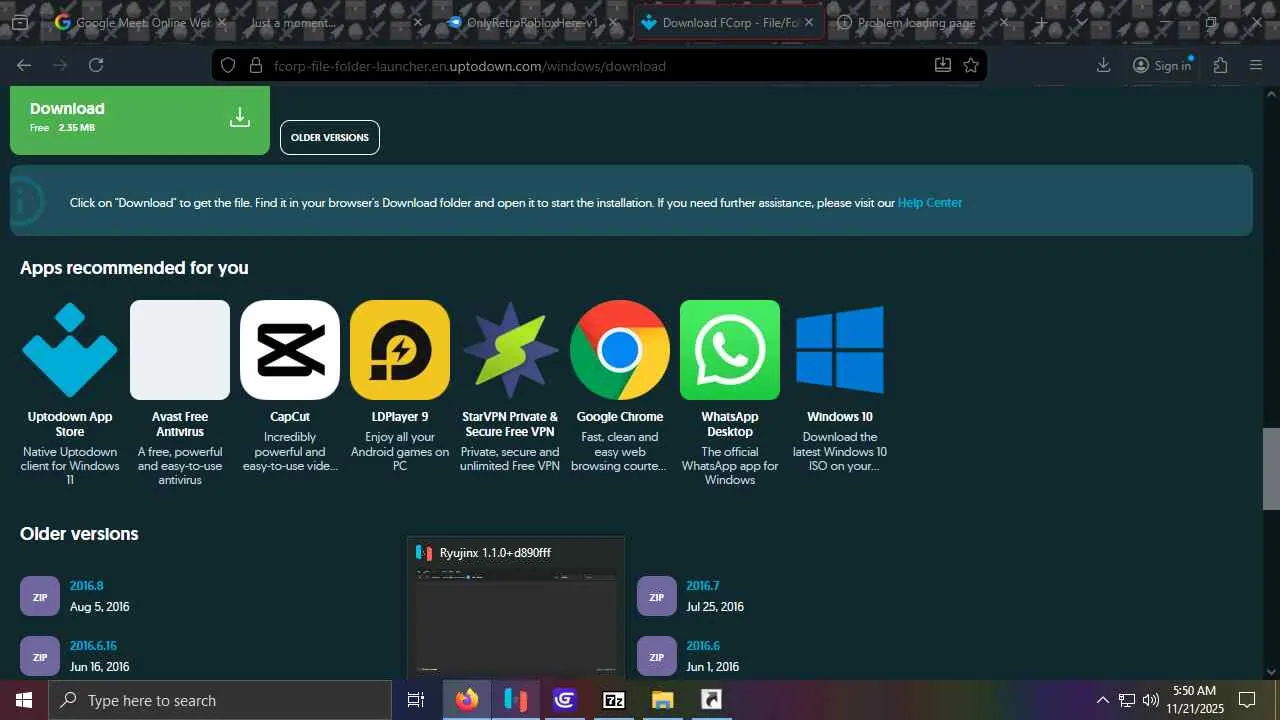This screenshot has width=1280, height=720.
Task: Open the Firefox downloads panel
Action: pos(1104,65)
